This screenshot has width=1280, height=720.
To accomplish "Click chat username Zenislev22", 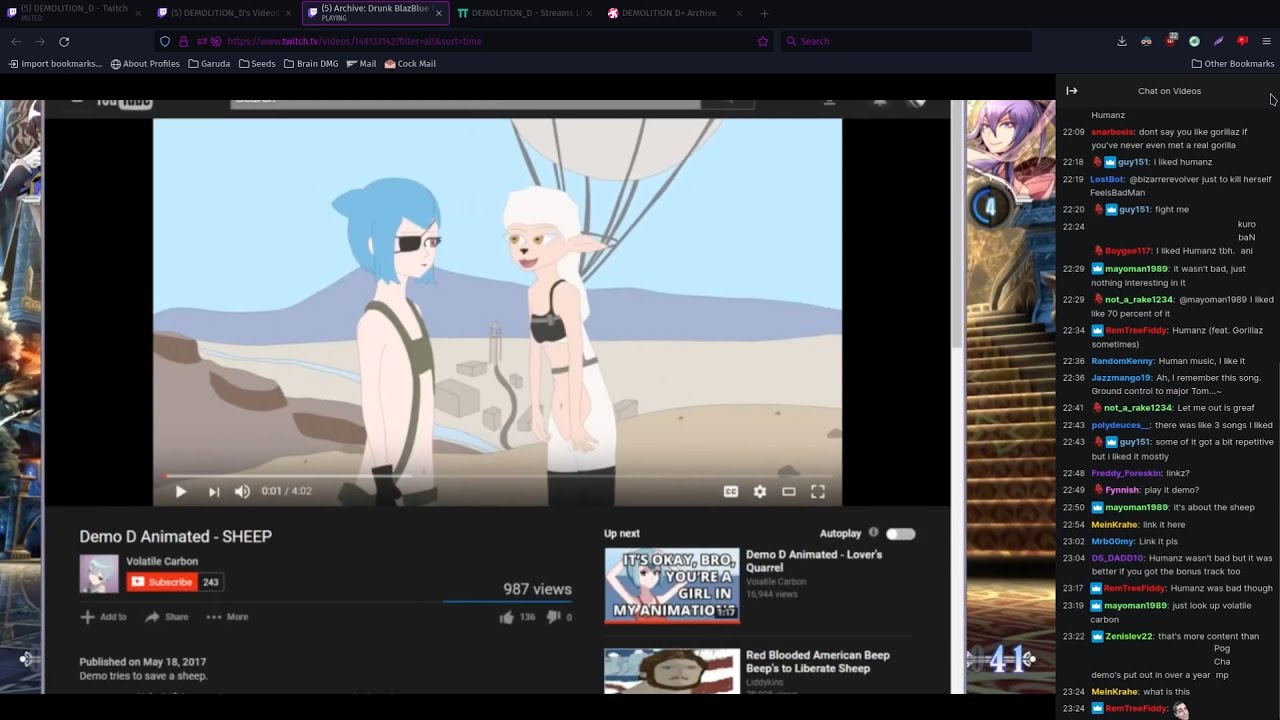I will click(1129, 636).
